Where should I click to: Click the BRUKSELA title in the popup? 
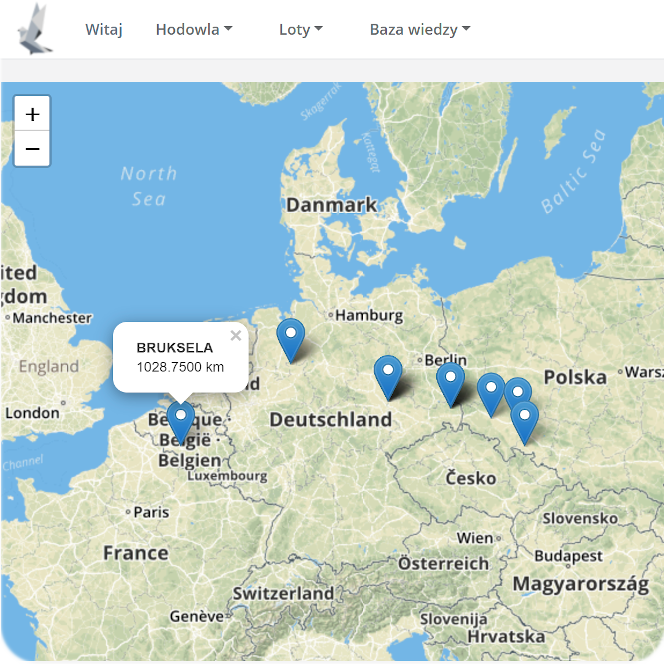pos(175,347)
